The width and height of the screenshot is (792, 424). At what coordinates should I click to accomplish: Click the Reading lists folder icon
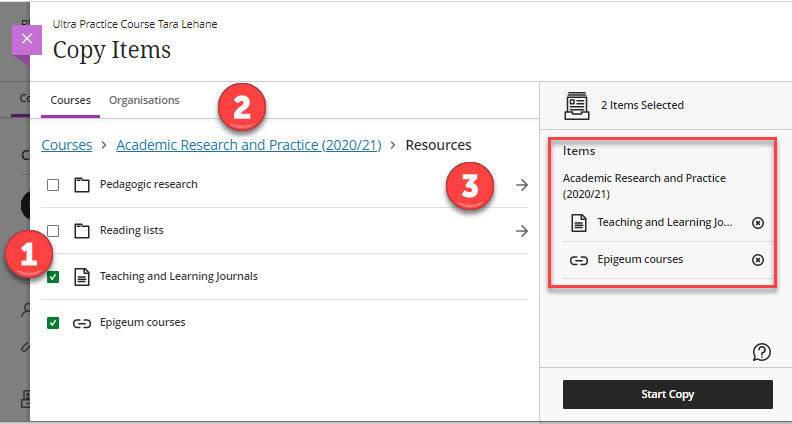81,231
